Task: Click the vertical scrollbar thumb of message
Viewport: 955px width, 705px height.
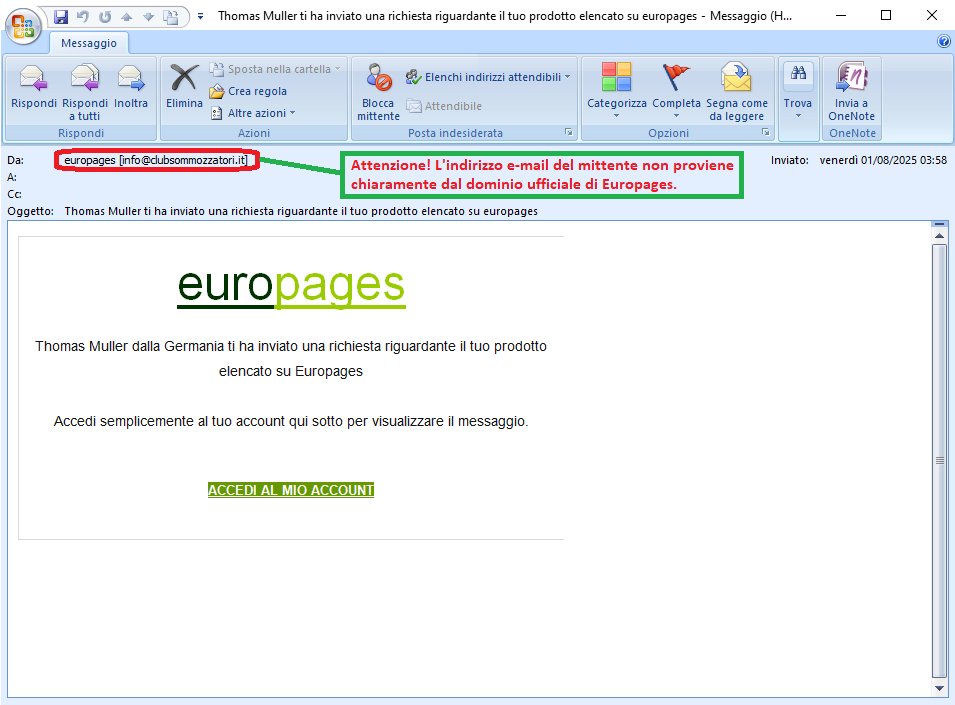Action: pos(939,460)
